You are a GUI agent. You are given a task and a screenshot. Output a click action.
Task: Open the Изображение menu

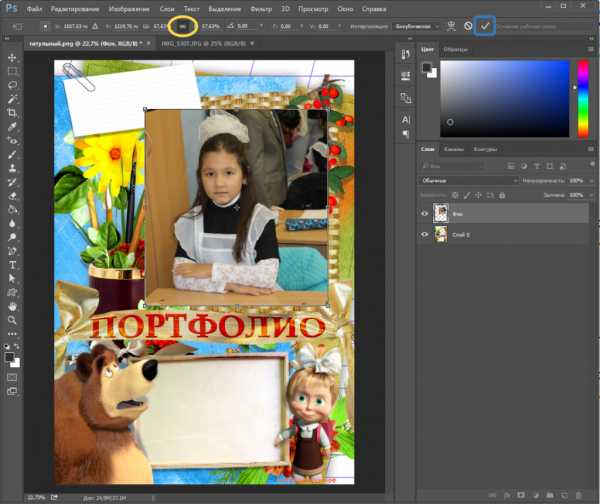click(129, 9)
